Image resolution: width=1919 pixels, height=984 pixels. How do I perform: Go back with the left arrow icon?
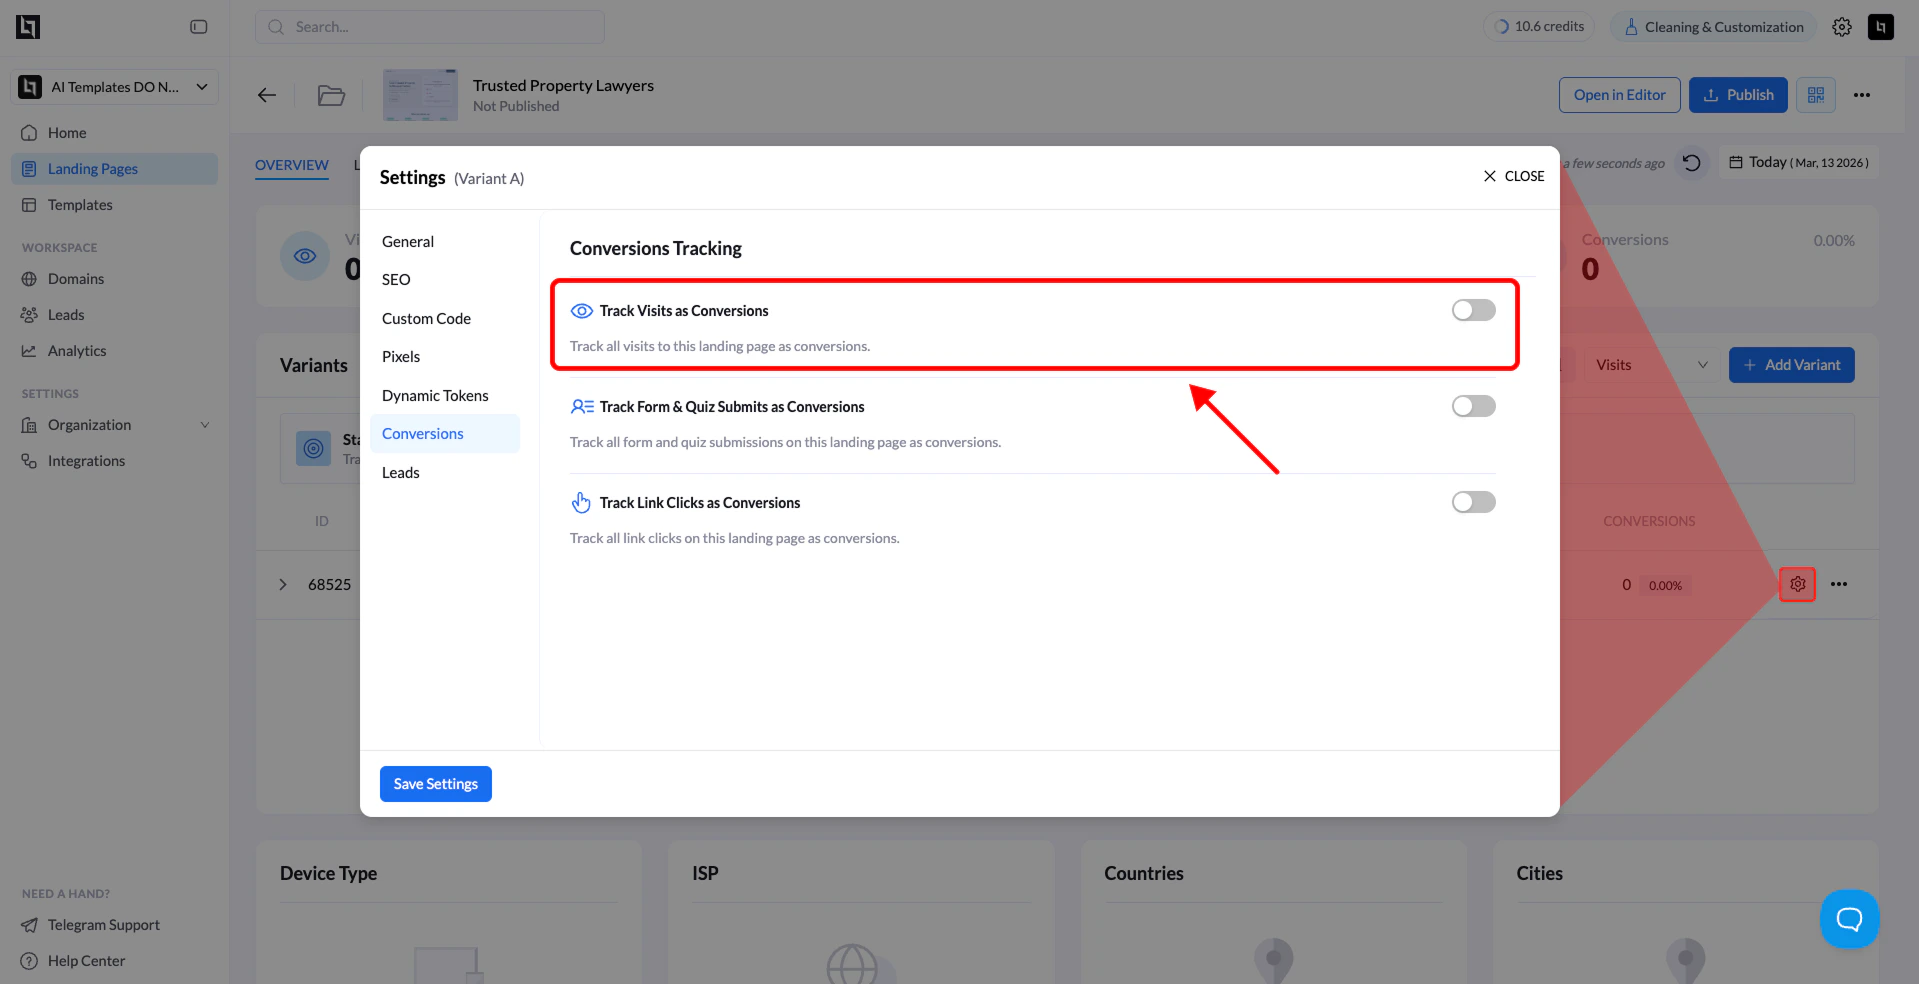267,95
